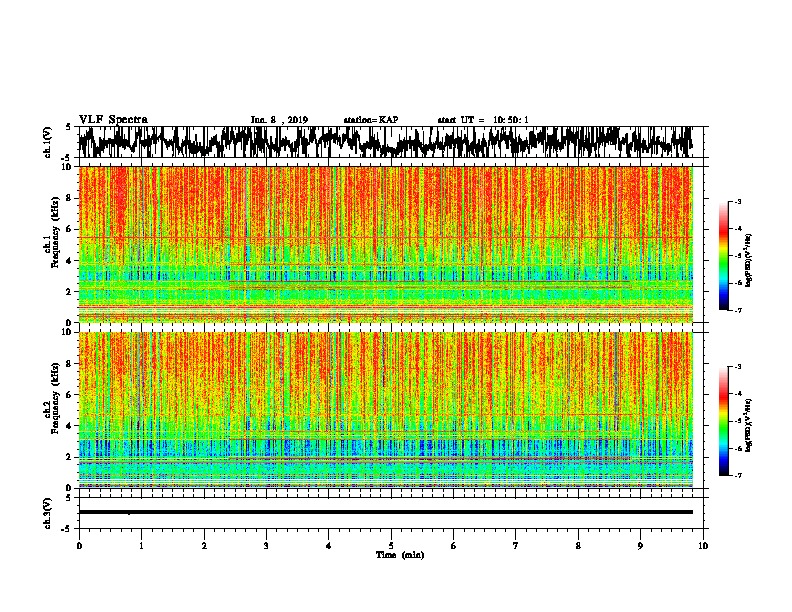Click time axis tick label "5"
The width and height of the screenshot is (792, 612).
(391, 546)
